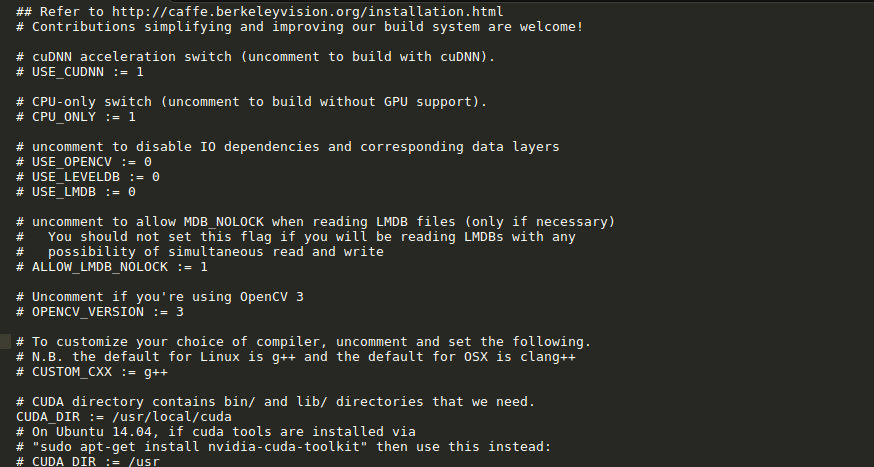Screen dimensions: 874x467
Task: Place cursor on the commented CUDA_DIR := /usr line
Action: coord(88,461)
